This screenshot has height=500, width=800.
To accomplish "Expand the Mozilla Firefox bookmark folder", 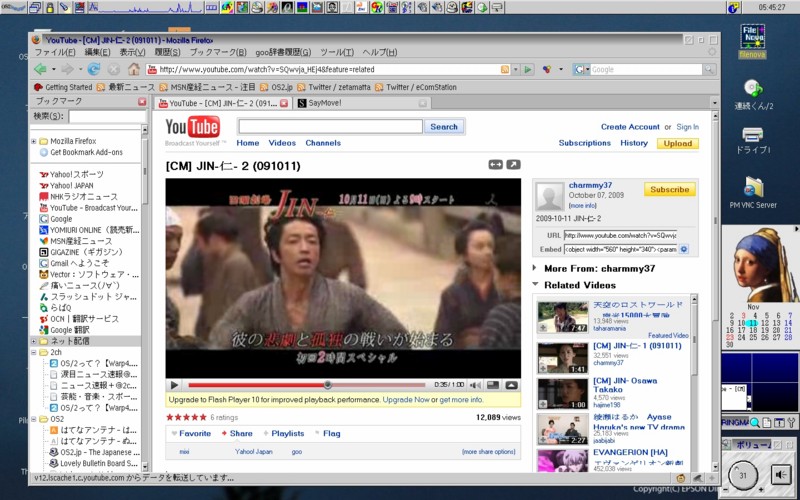I will coord(34,141).
